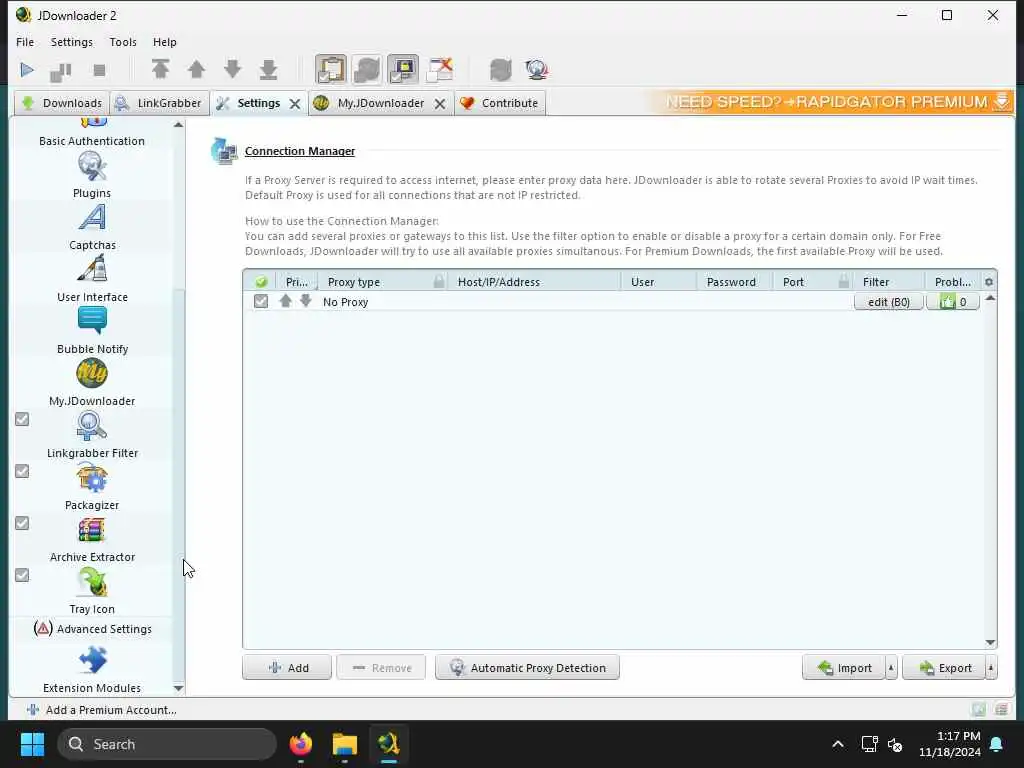Click the update check globe icon
1024x768 pixels.
pos(537,69)
